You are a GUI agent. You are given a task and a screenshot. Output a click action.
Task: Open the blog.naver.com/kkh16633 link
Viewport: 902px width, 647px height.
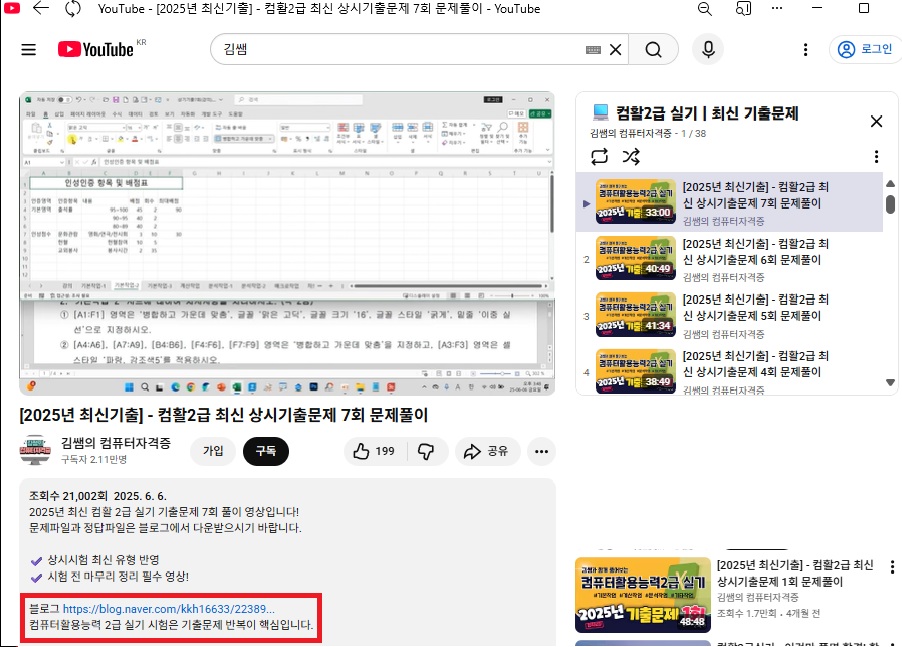169,609
